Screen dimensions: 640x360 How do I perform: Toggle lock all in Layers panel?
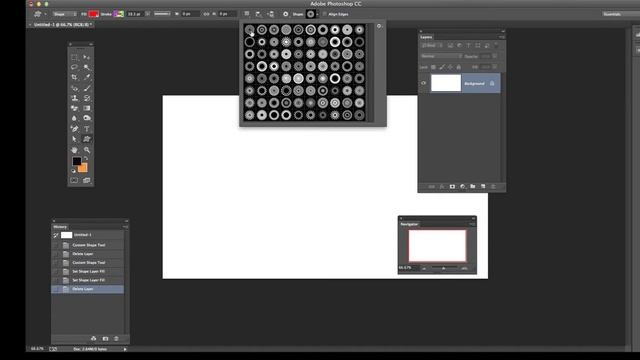[x=458, y=67]
